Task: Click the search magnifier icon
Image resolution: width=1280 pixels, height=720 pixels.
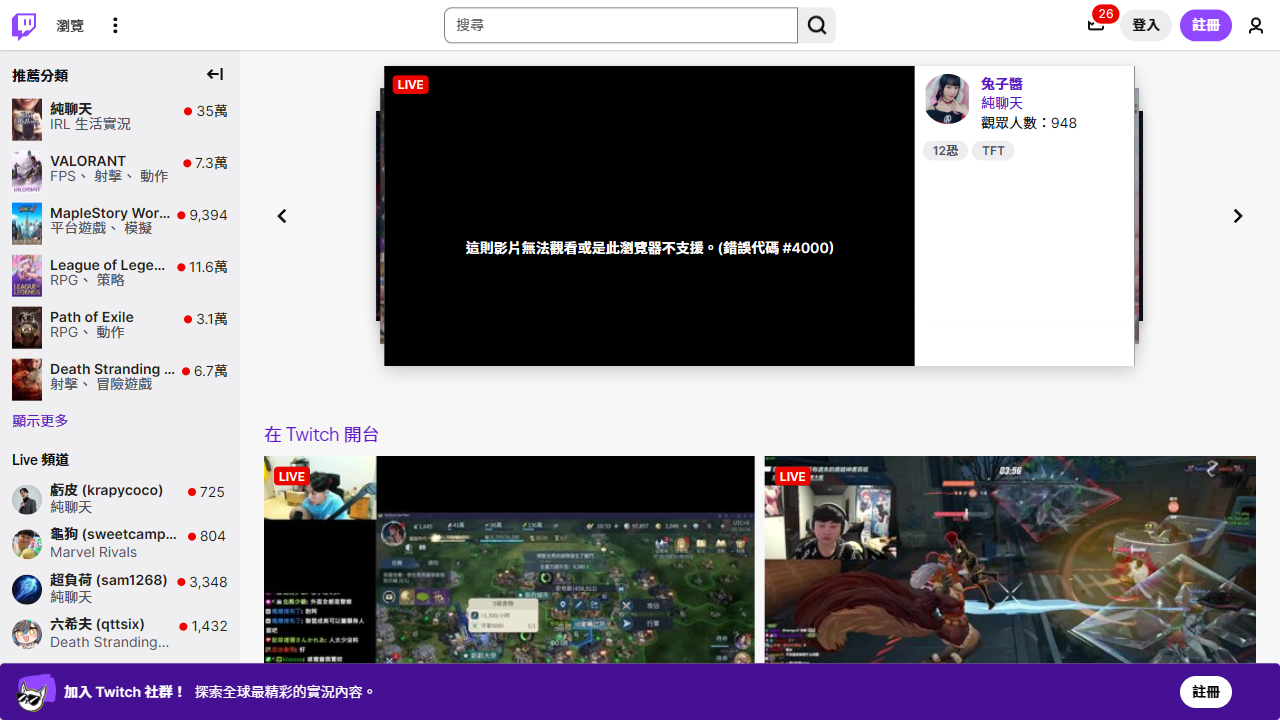Action: [816, 25]
